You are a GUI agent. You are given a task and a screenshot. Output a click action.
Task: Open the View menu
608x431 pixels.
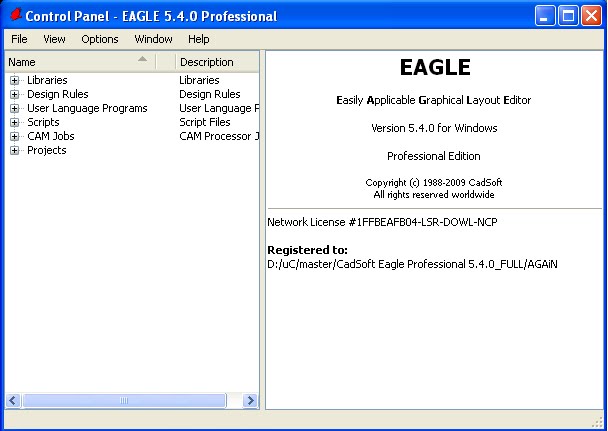pos(54,39)
